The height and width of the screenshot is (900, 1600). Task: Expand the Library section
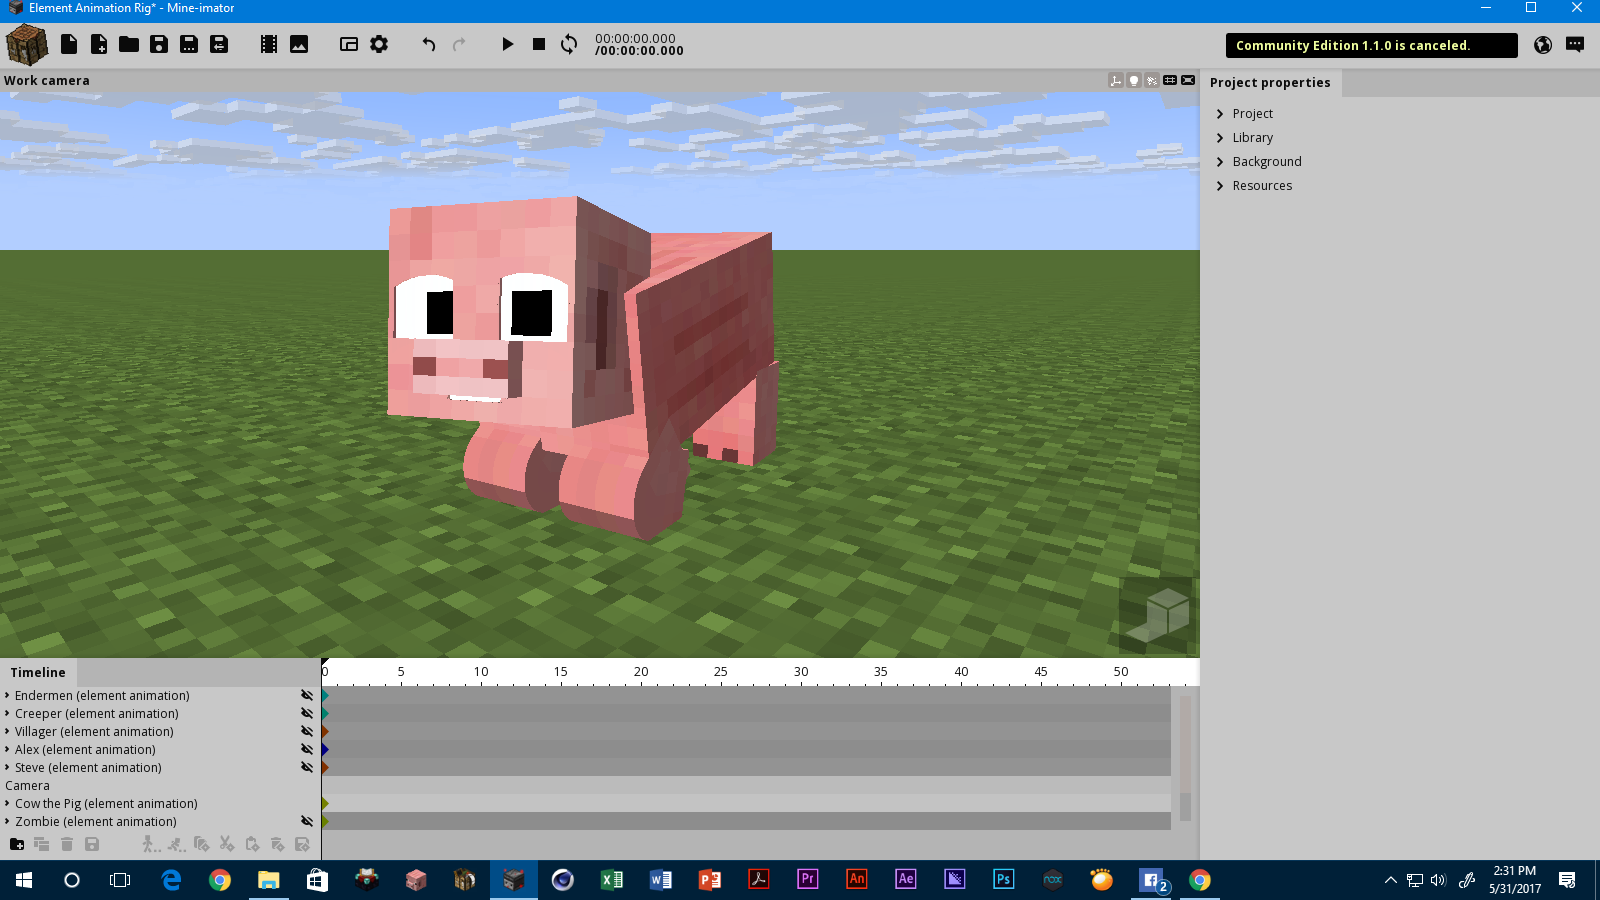[1220, 138]
